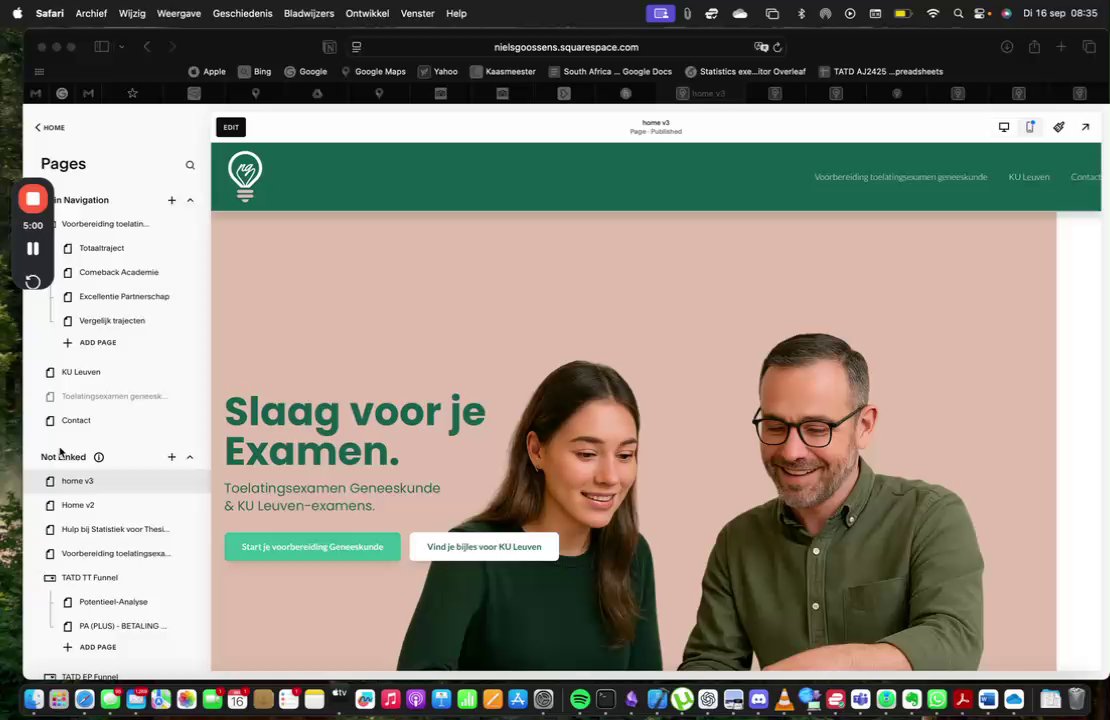Restart the recording with the circular arrow
This screenshot has width=1110, height=720.
33,282
